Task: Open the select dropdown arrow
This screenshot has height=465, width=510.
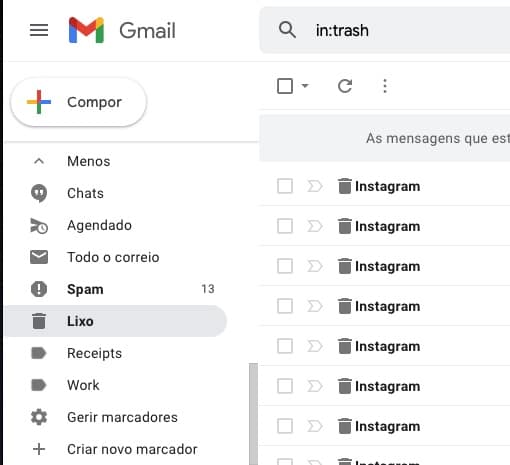Action: [305, 86]
